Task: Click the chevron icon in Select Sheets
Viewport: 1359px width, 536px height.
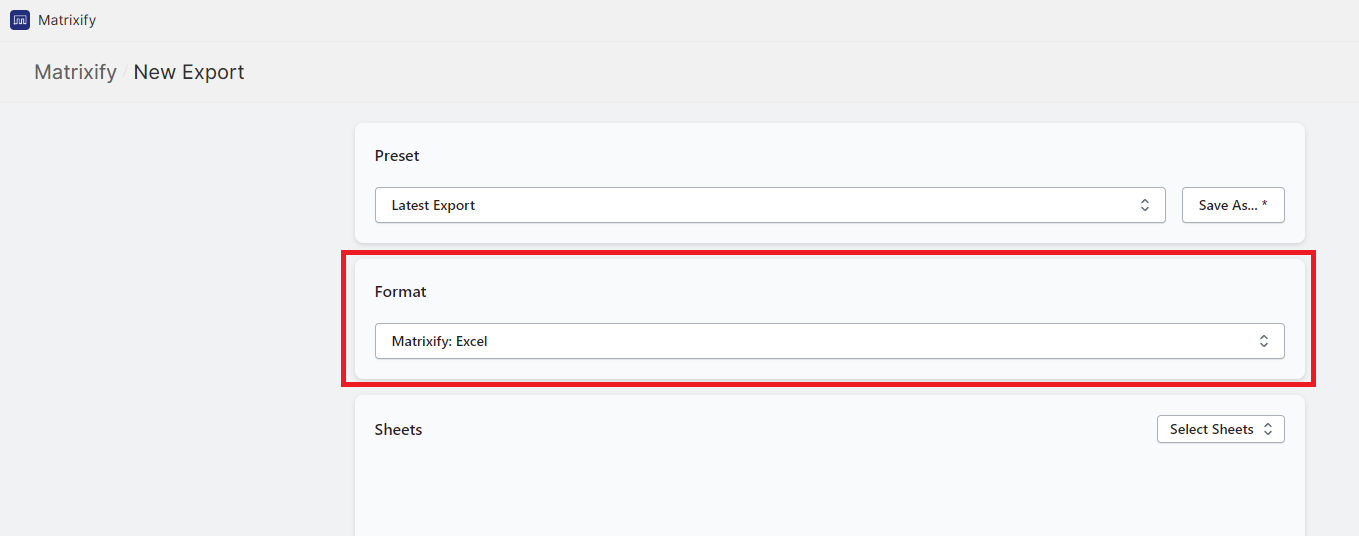Action: tap(1268, 429)
